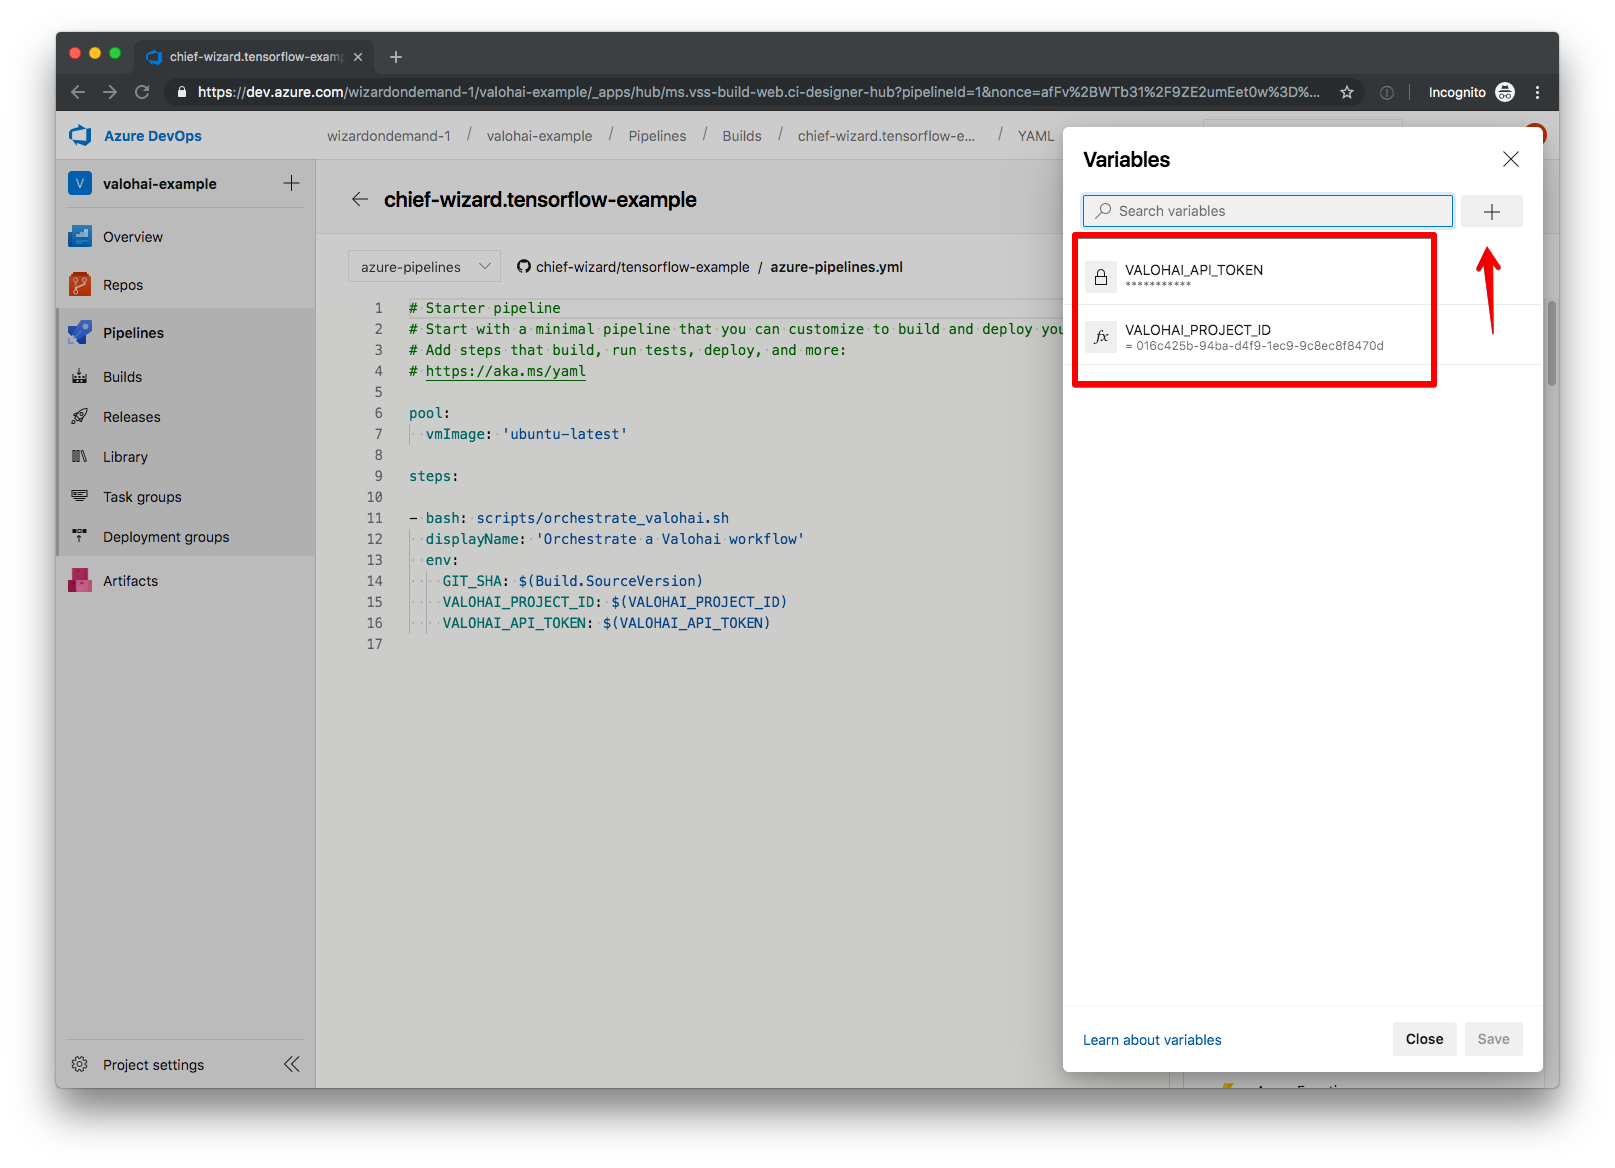Open the Deployment groups icon
Screen dimensions: 1615x1168
[80, 537]
